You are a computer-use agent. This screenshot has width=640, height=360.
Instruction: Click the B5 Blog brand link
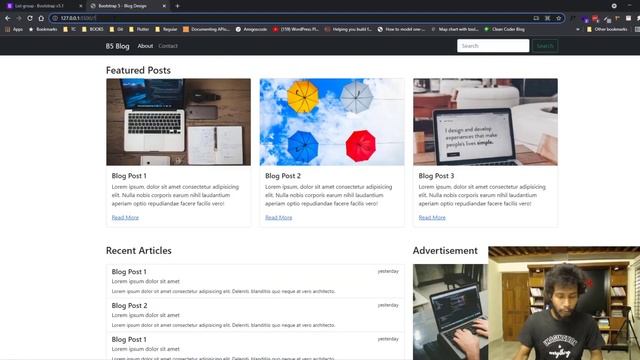[x=118, y=46]
